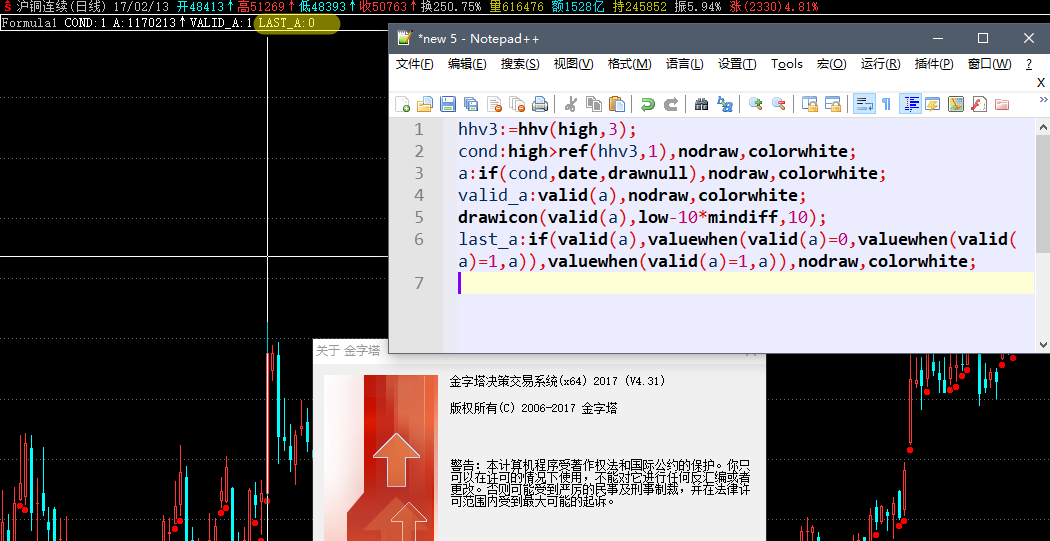Click the Cut scissors icon

(571, 104)
